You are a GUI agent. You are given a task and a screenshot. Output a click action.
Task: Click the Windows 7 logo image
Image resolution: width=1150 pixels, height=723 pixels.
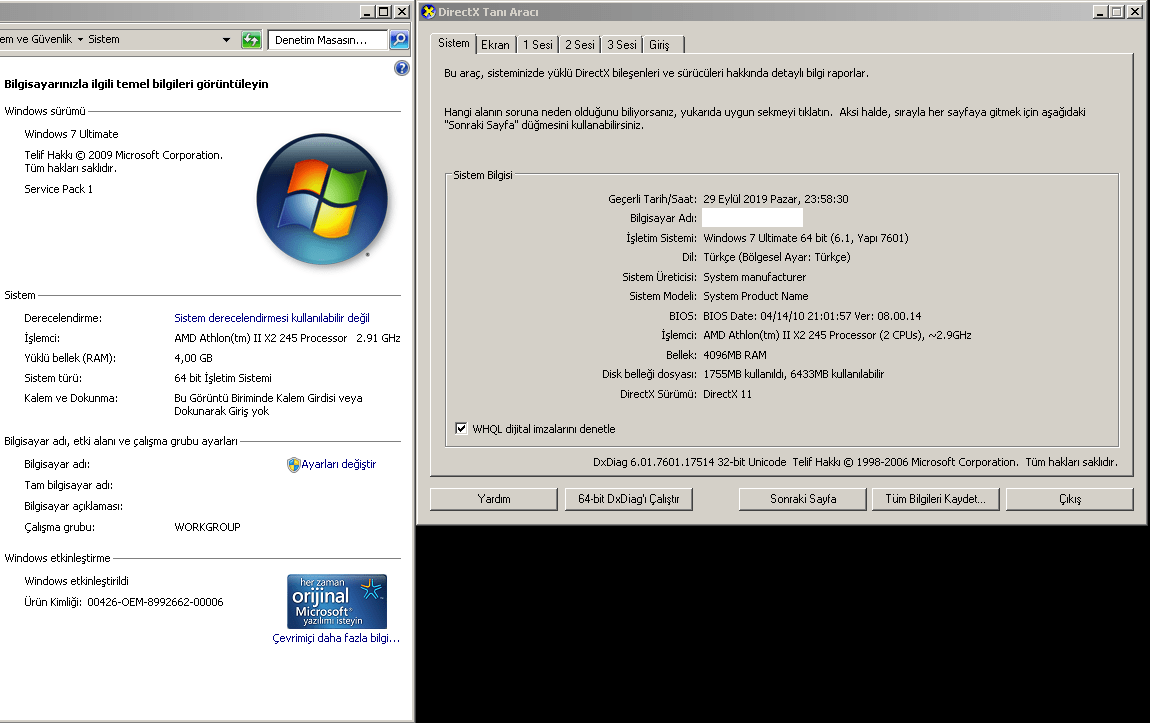(x=322, y=199)
